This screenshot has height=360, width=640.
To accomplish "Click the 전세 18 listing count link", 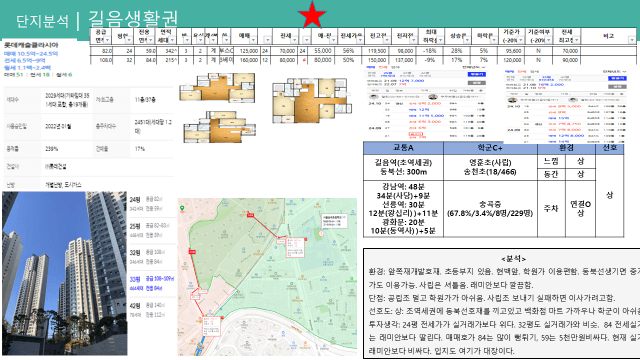I will click(x=40, y=75).
